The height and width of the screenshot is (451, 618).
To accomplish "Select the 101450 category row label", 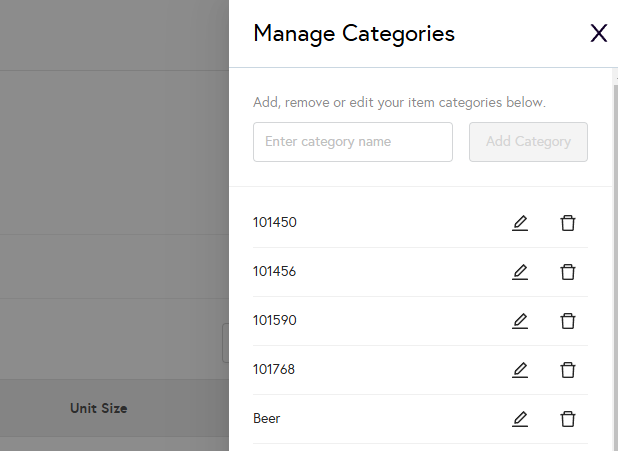I will (275, 222).
